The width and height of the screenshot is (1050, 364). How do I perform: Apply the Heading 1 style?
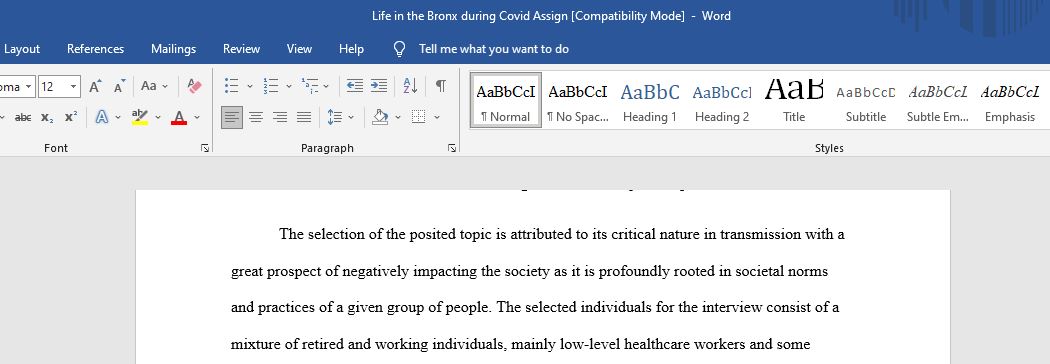650,100
